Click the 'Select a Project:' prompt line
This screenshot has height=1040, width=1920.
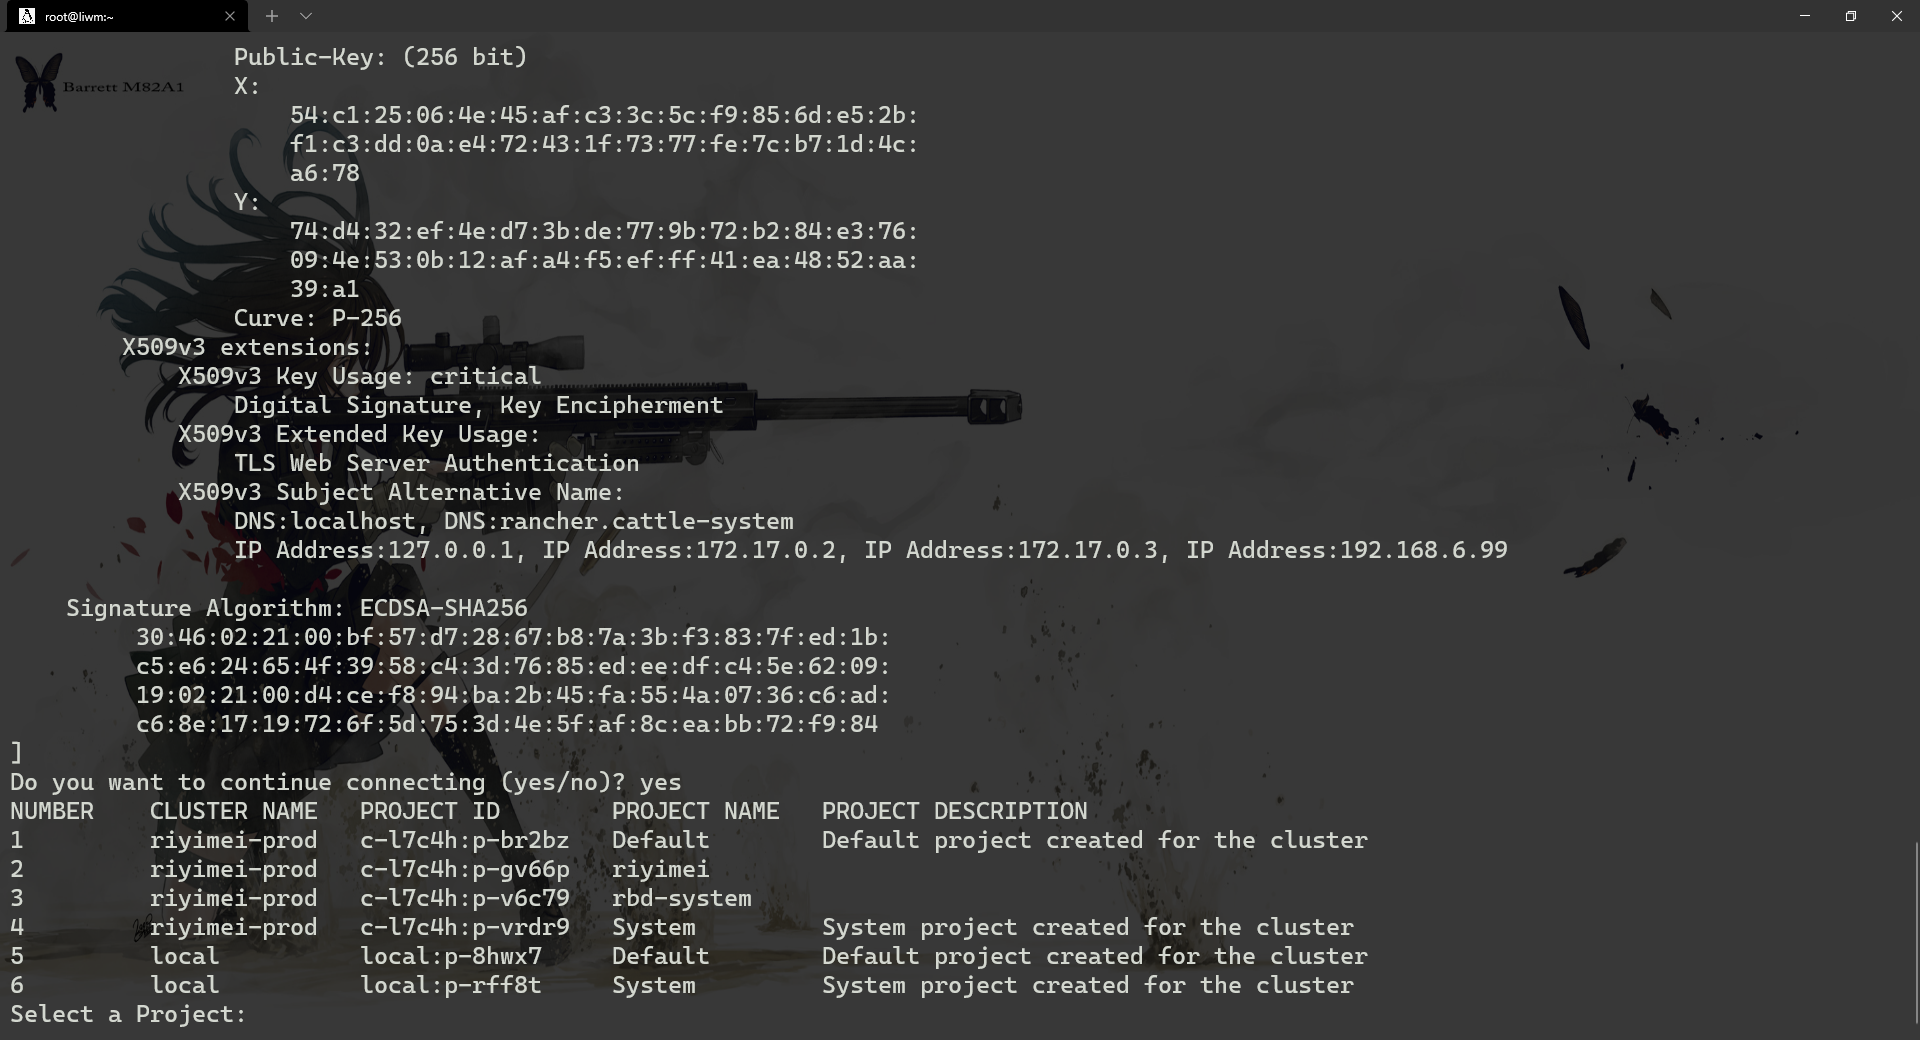(x=128, y=1014)
